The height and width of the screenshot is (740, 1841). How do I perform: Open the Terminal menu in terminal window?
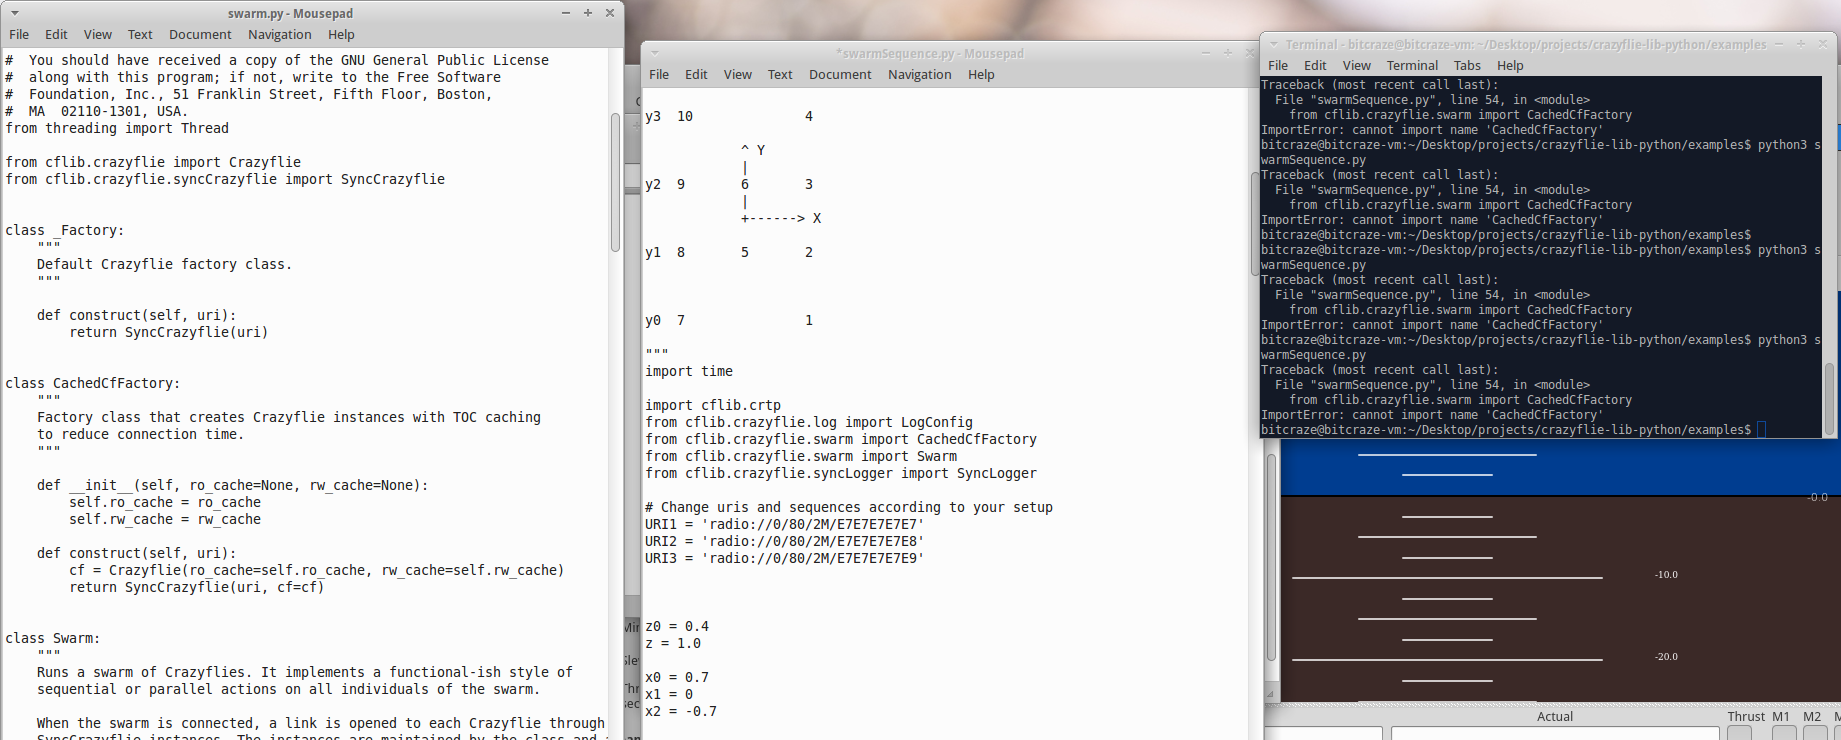pos(1412,65)
